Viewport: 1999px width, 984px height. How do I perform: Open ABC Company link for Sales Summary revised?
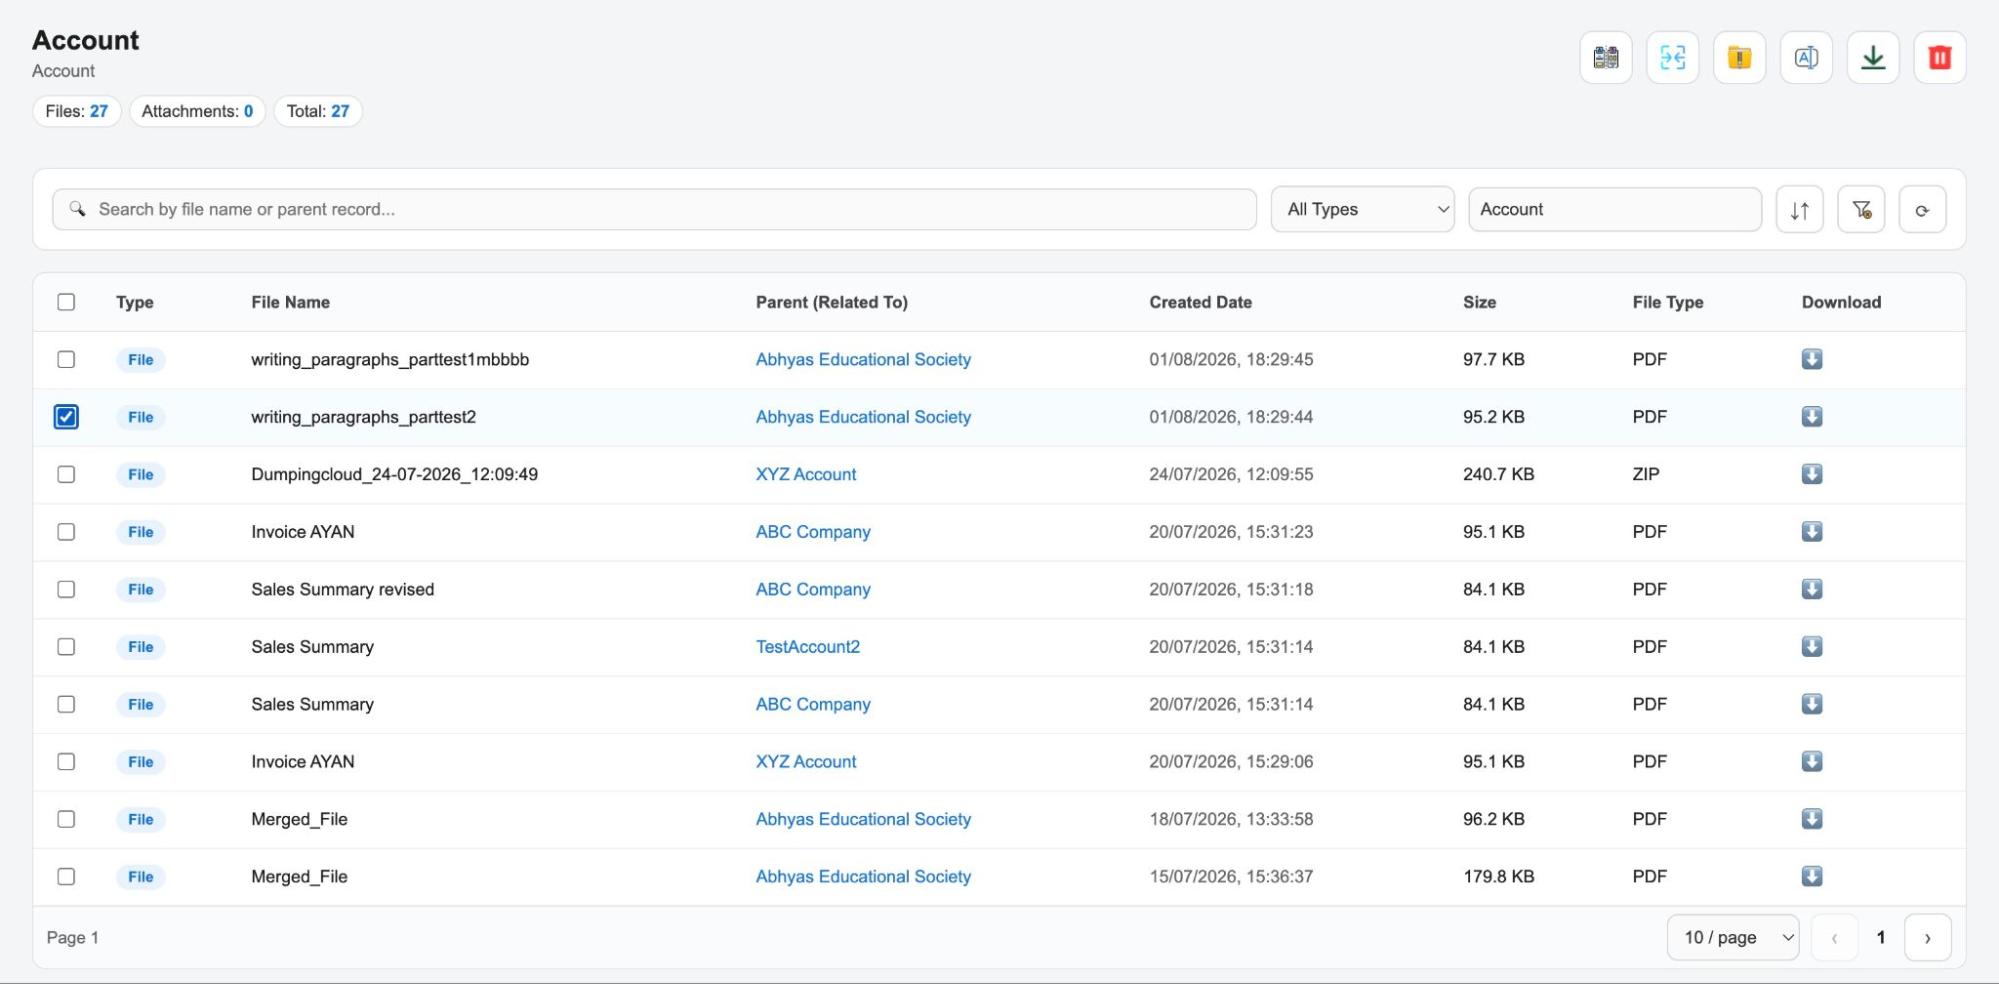click(x=813, y=589)
